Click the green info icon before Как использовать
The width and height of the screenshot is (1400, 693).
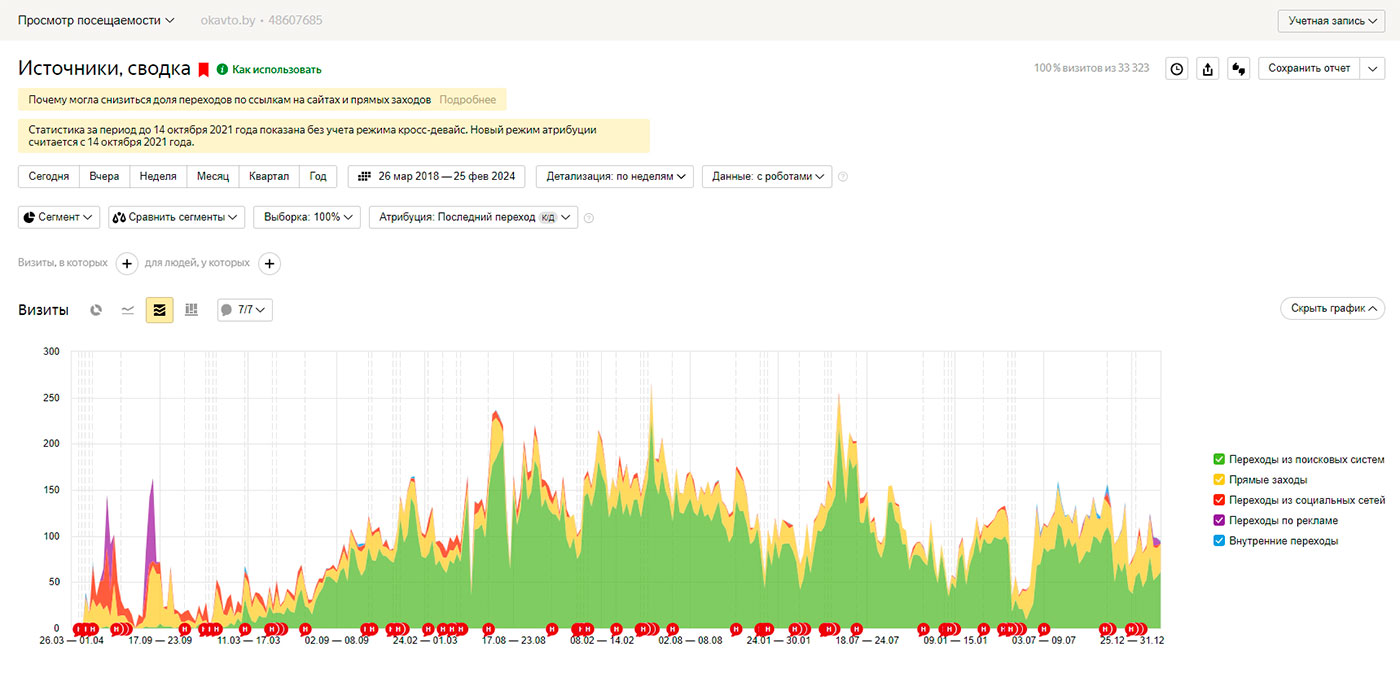click(222, 69)
